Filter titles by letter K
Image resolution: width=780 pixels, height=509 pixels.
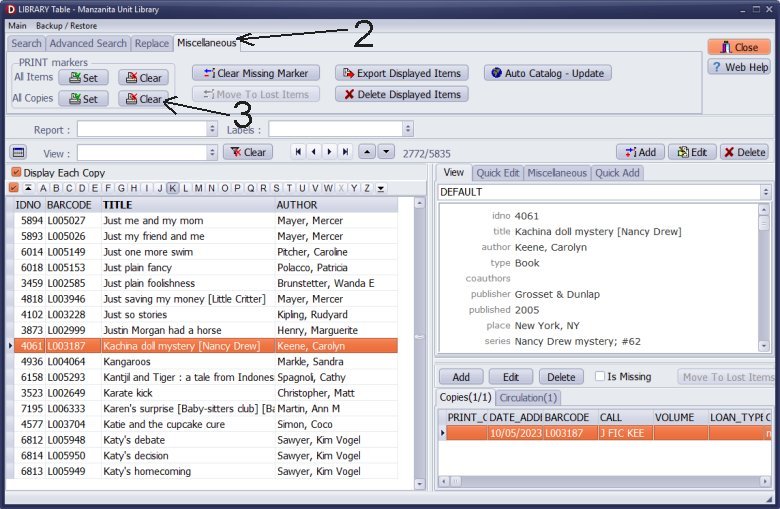pyautogui.click(x=172, y=188)
